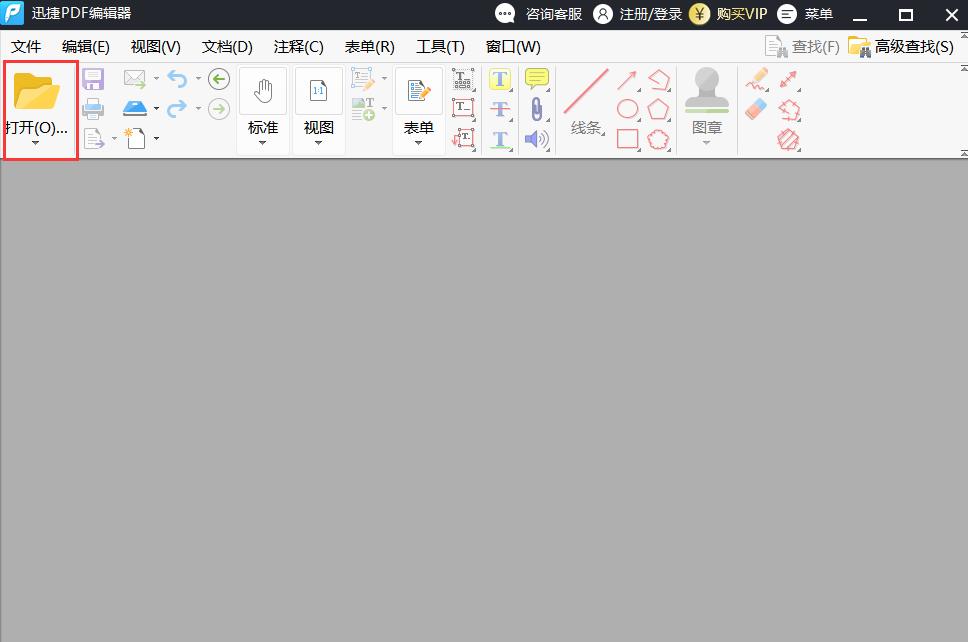968x642 pixels.
Task: Expand the email icon dropdown arrow
Action: [156, 78]
